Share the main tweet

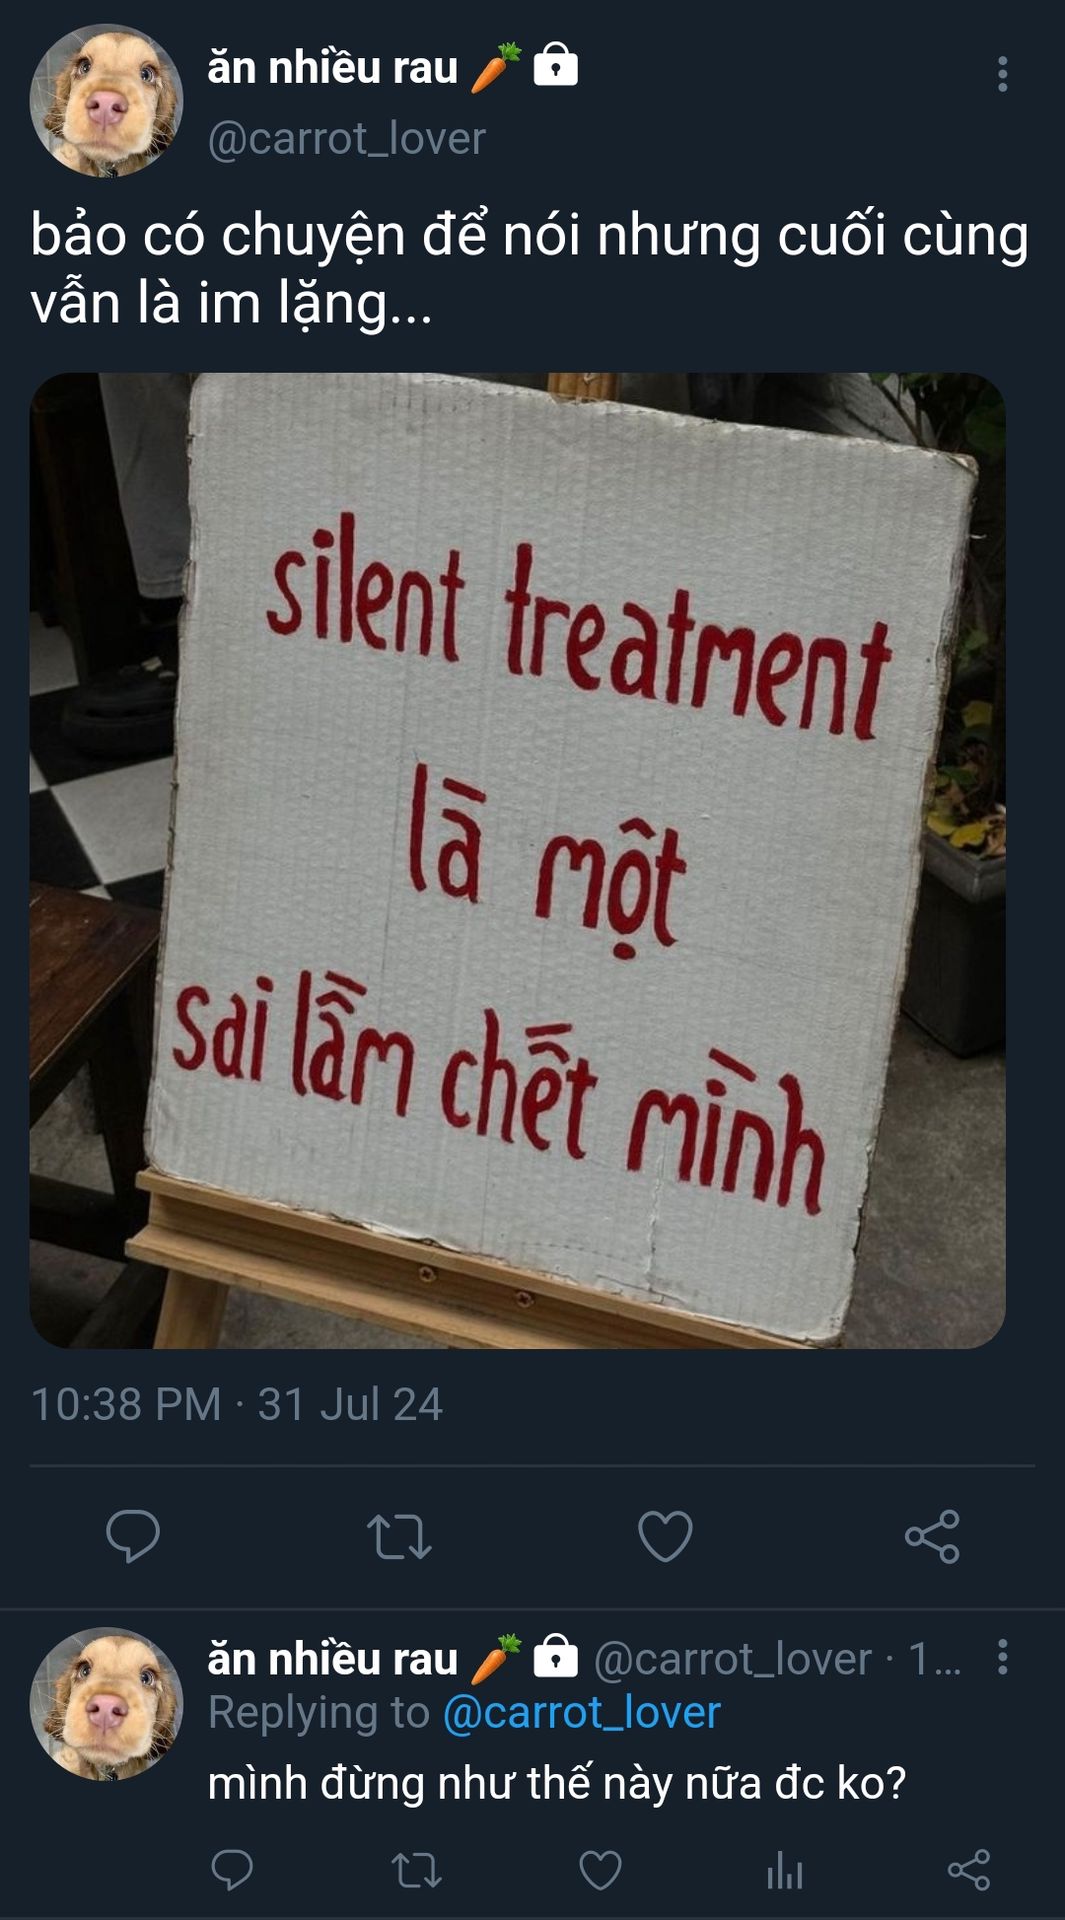pyautogui.click(x=932, y=1537)
